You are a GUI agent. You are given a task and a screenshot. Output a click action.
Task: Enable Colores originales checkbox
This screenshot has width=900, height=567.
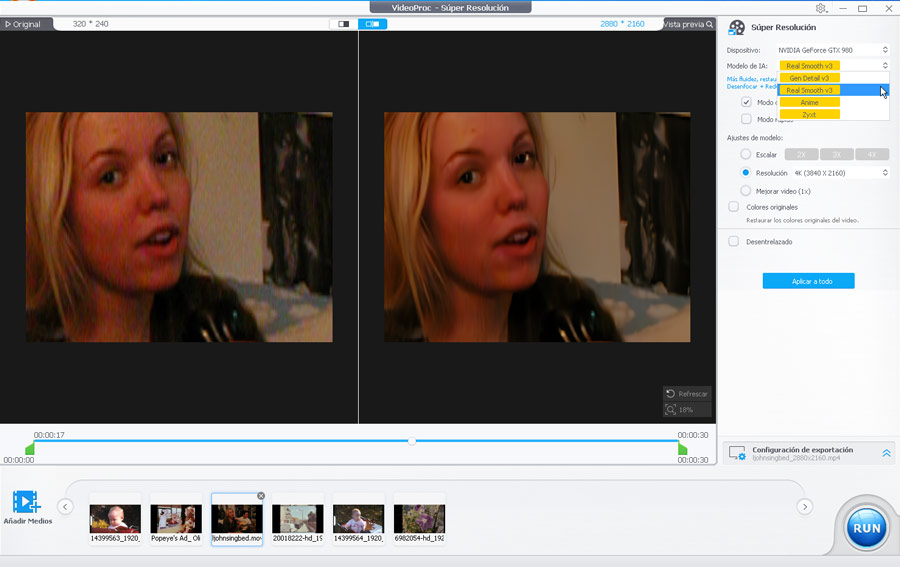734,207
